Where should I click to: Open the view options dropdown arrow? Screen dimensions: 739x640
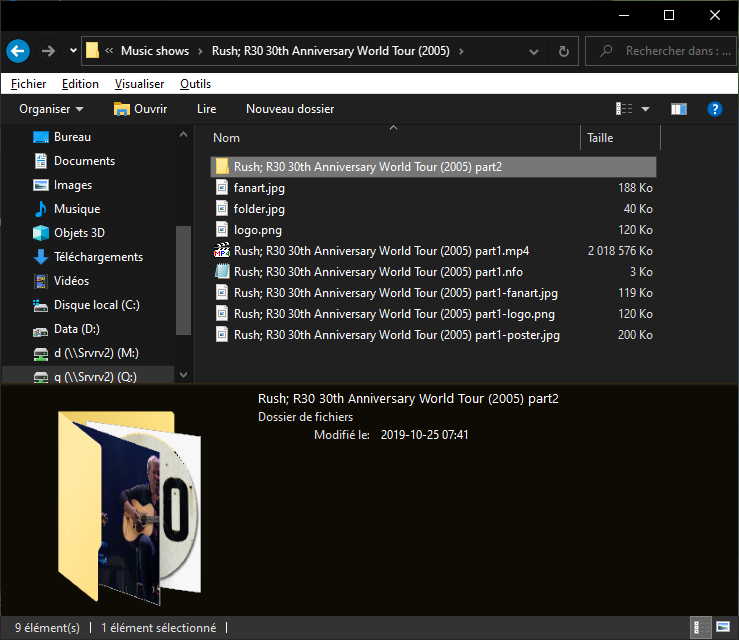pos(645,109)
